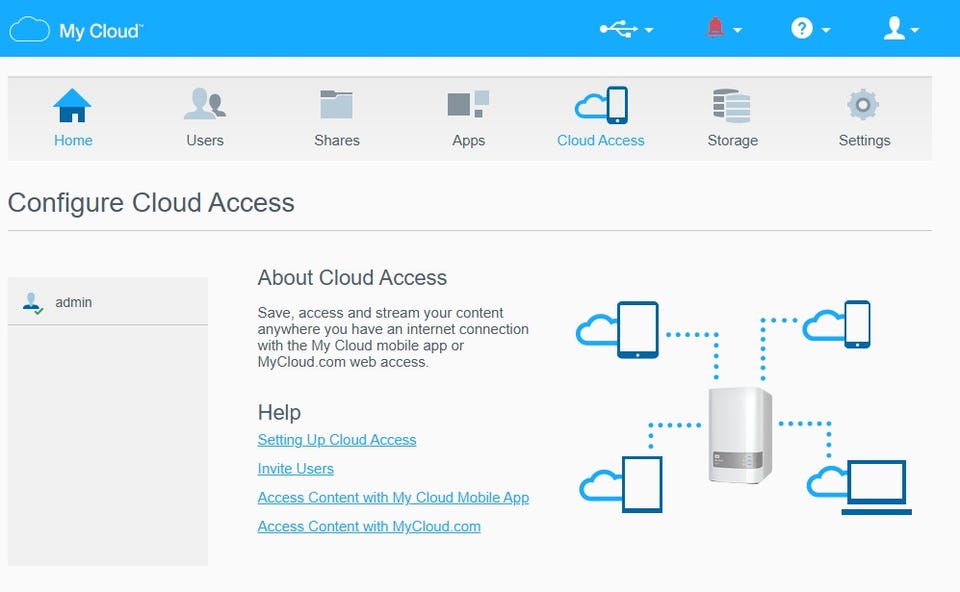
Task: Click the Help section heading
Action: [x=279, y=412]
